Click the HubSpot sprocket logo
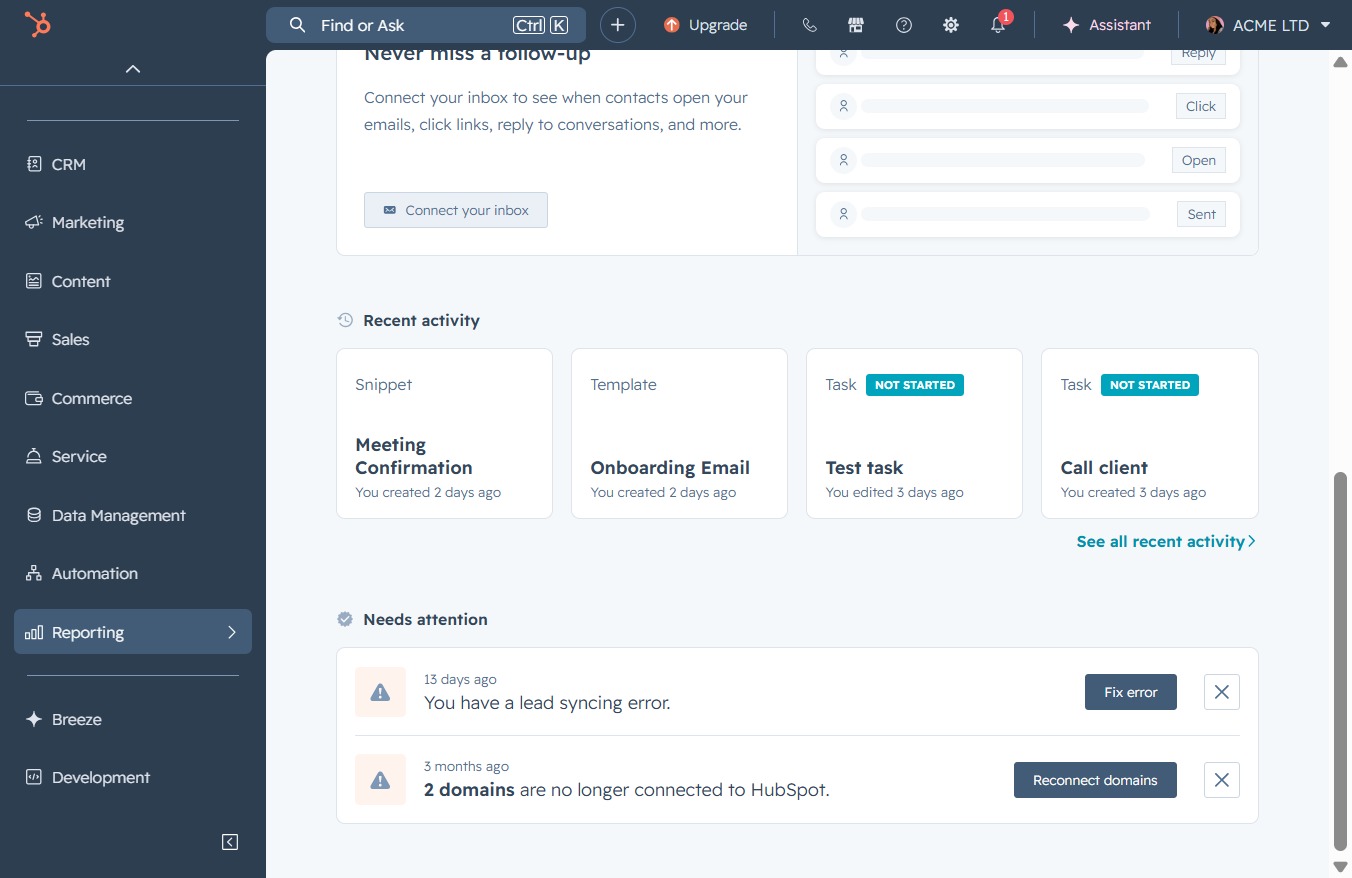1352x878 pixels. 37,25
